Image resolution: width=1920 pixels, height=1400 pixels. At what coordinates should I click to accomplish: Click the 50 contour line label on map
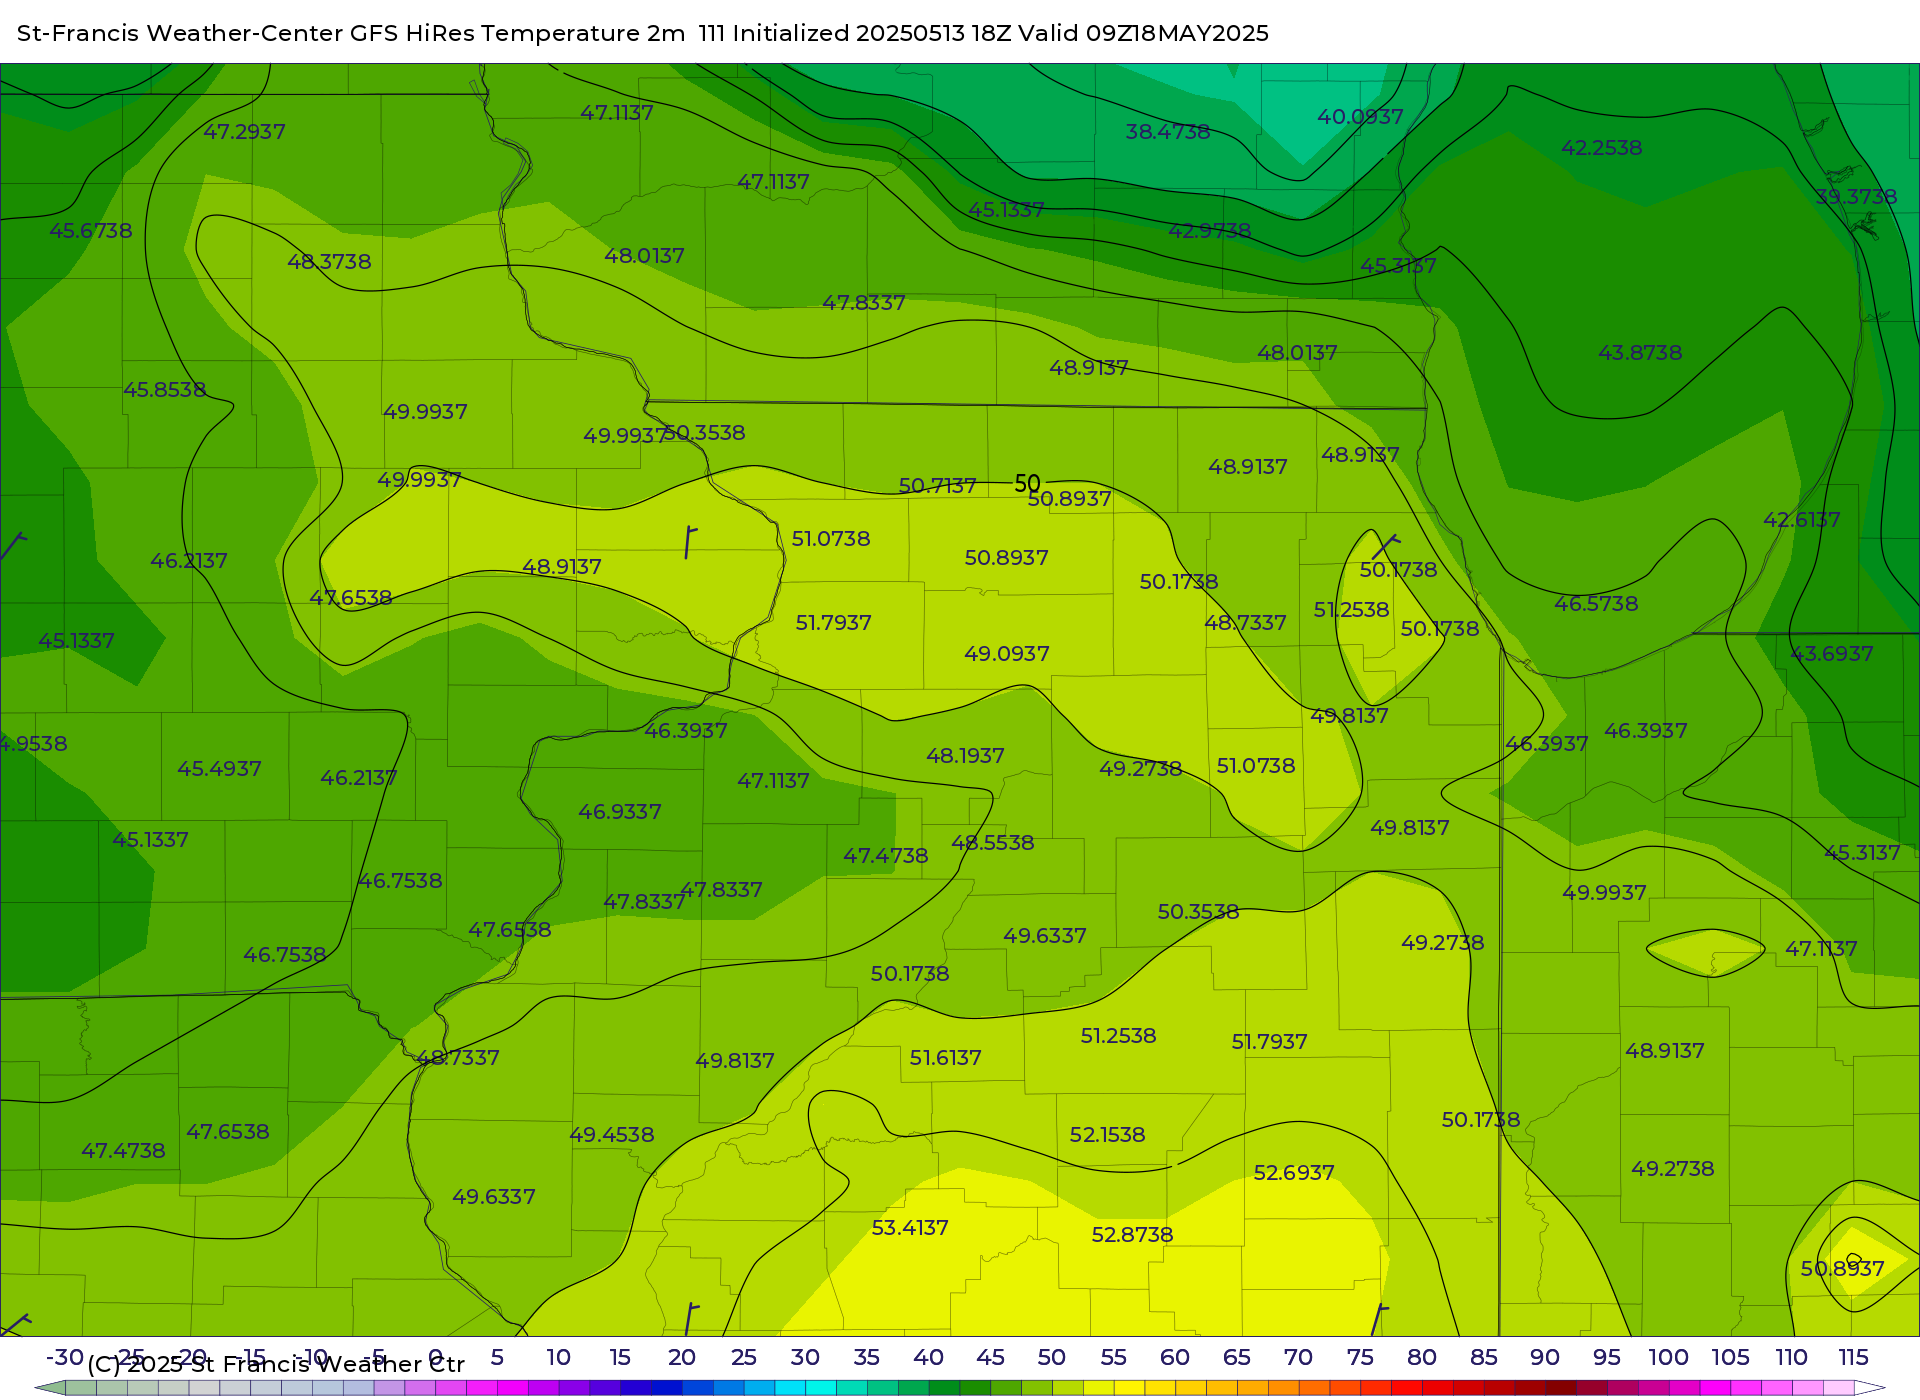coord(1028,484)
